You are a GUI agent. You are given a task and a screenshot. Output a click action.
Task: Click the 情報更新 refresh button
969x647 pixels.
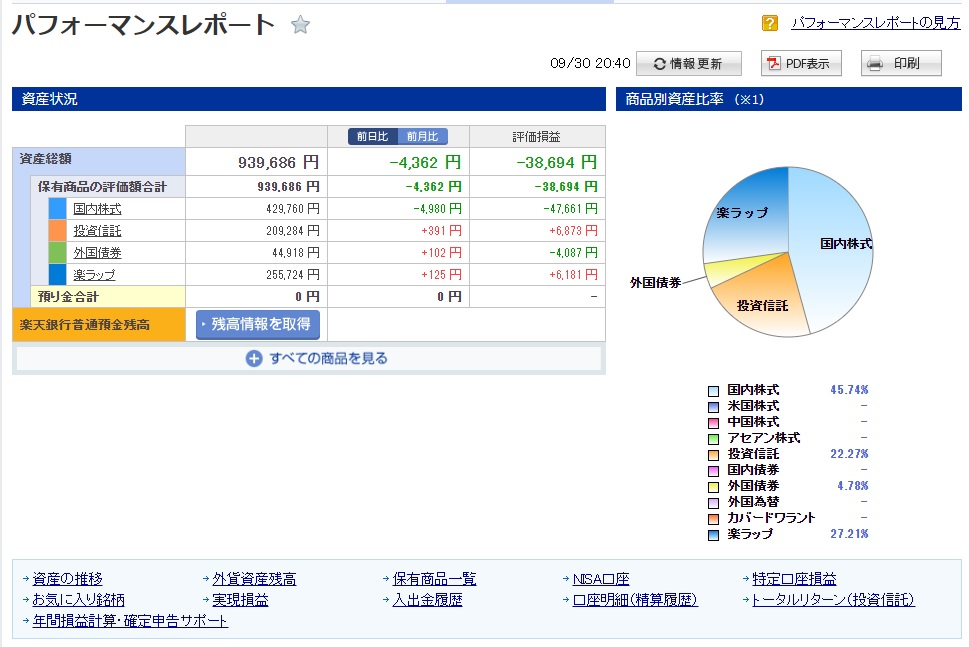(688, 63)
